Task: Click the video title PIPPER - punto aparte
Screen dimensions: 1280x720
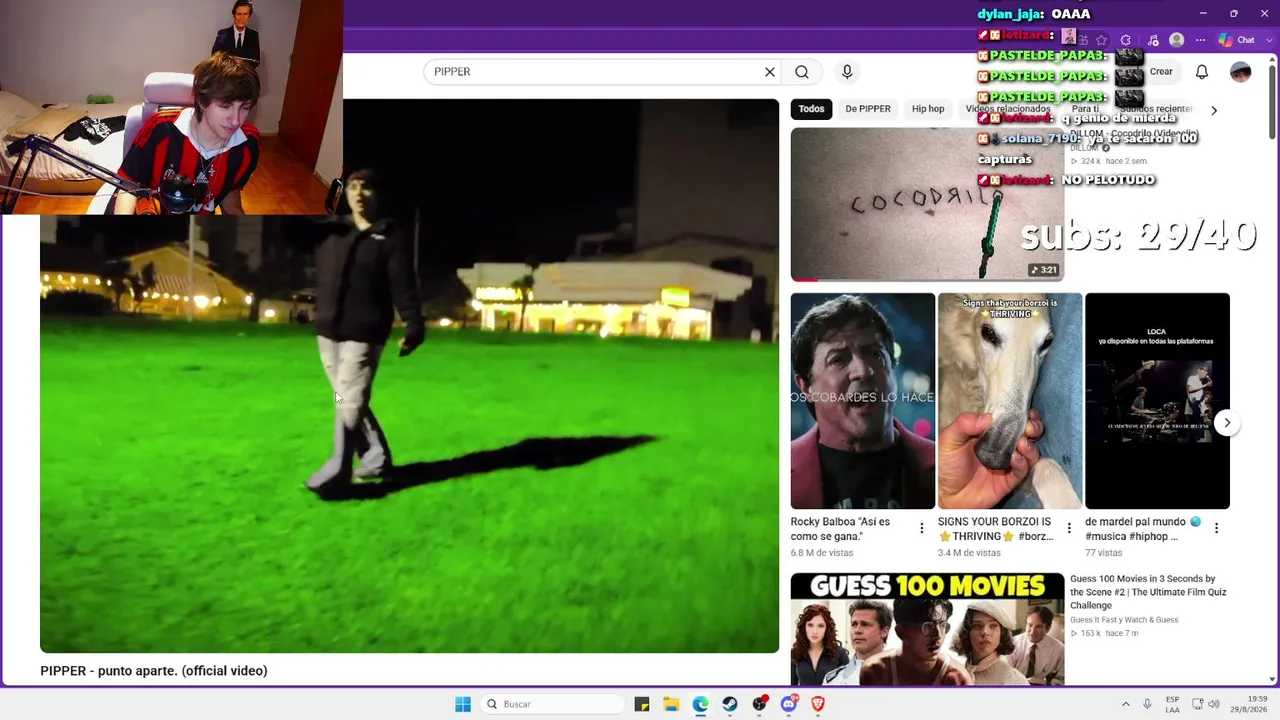Action: 154,671
